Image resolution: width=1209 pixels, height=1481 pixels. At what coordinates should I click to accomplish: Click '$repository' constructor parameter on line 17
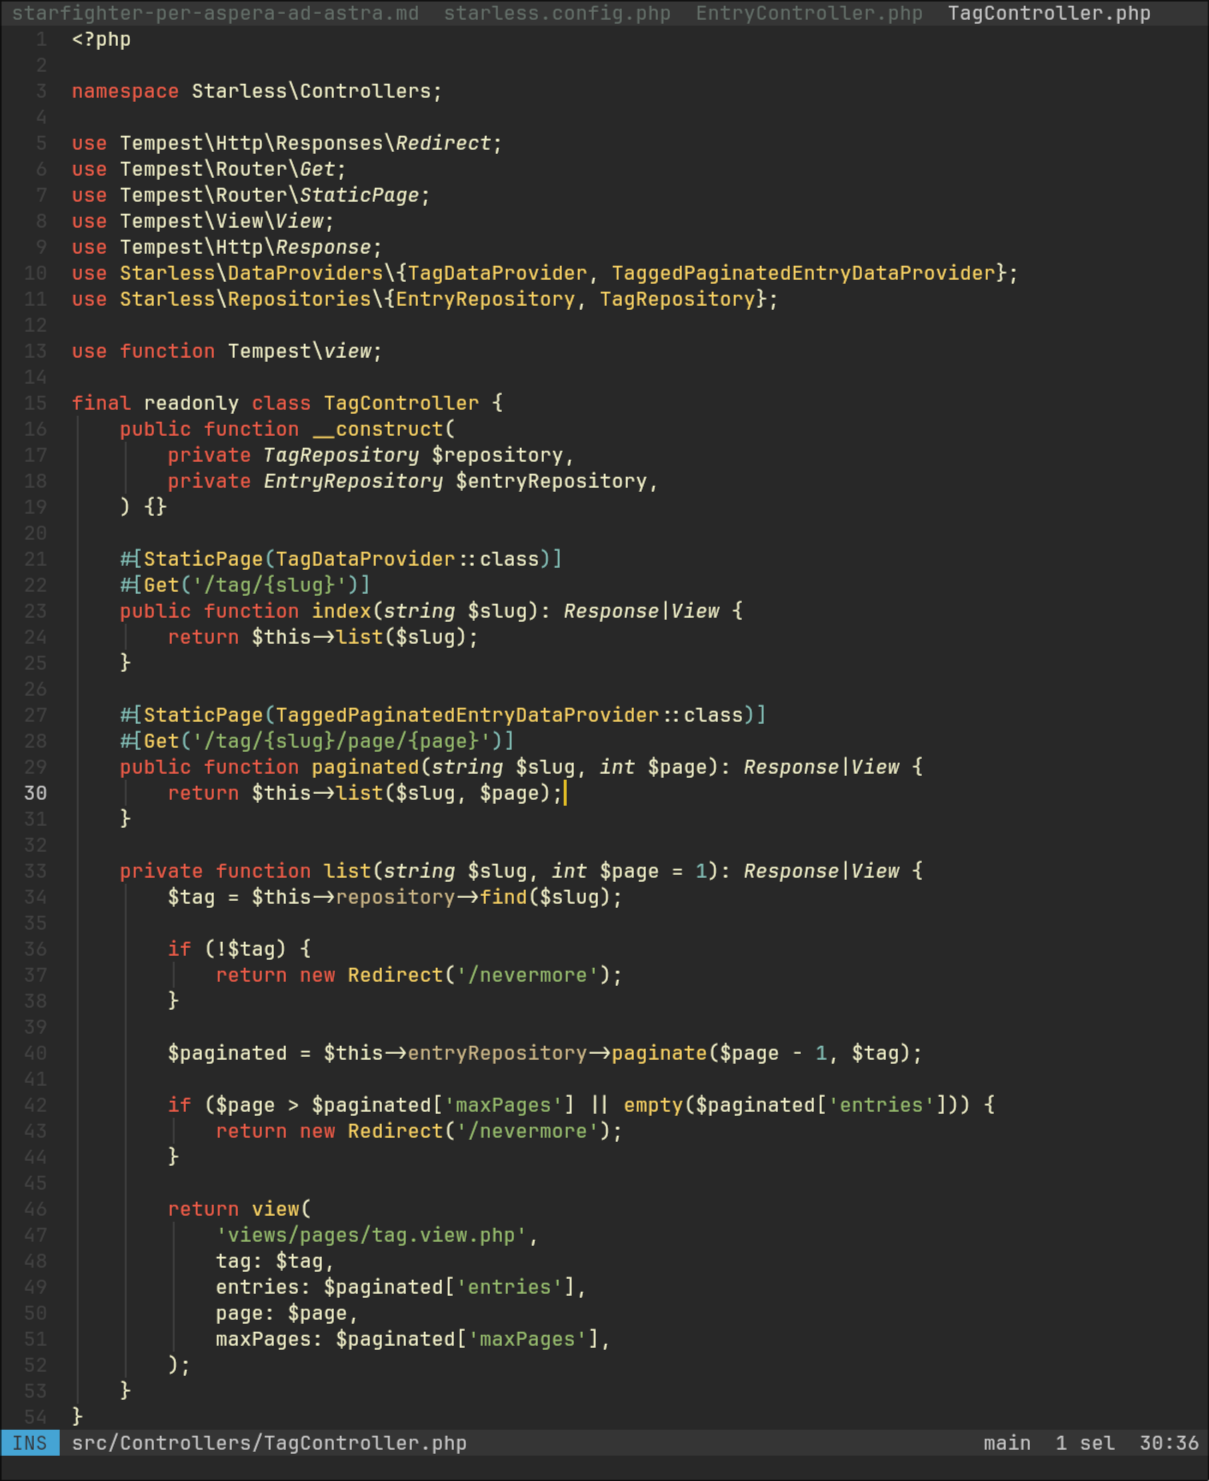[x=497, y=455]
